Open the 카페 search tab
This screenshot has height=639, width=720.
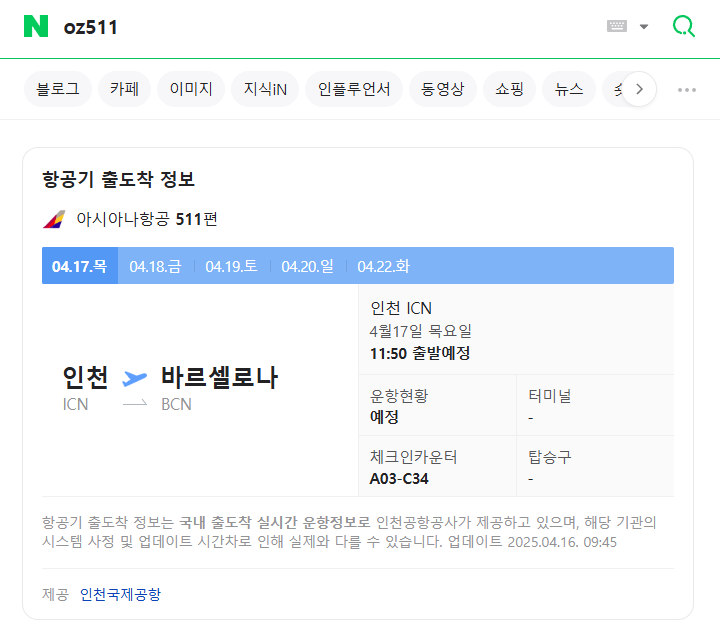click(124, 89)
